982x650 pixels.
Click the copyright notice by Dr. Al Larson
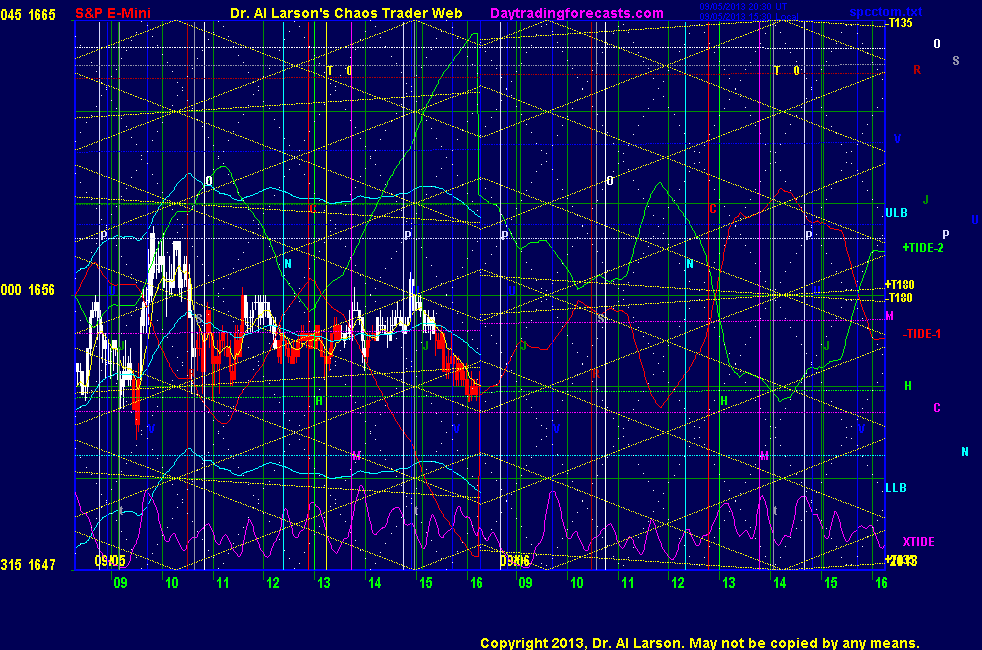(700, 643)
